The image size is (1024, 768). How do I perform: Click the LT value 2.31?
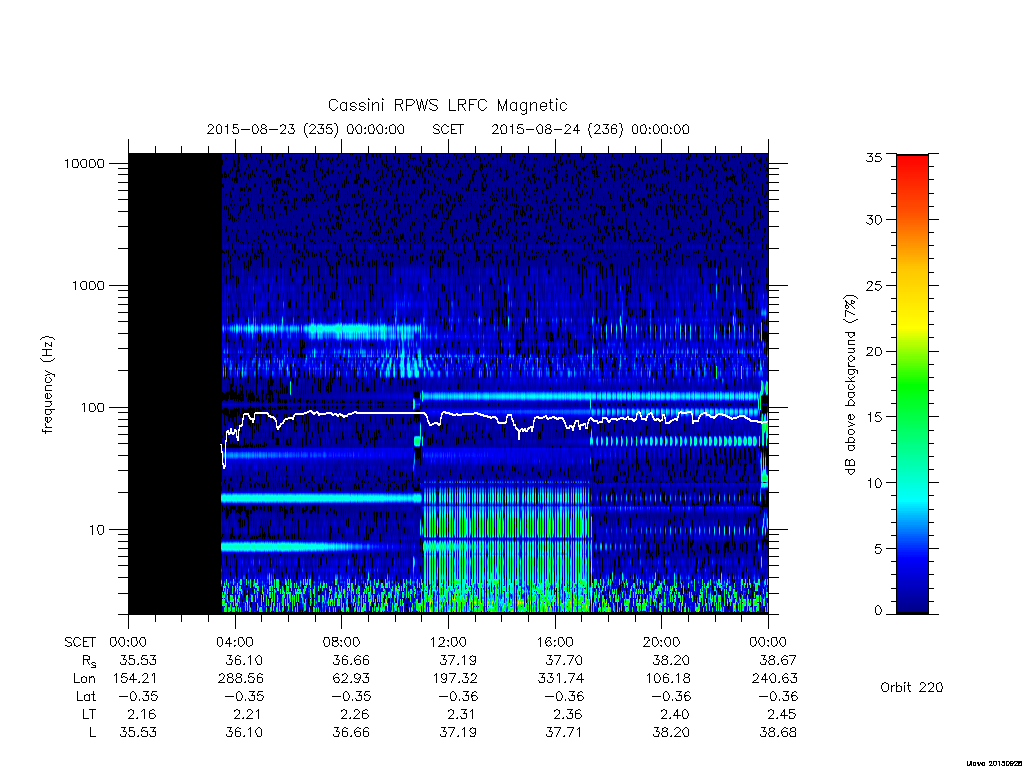tap(462, 714)
